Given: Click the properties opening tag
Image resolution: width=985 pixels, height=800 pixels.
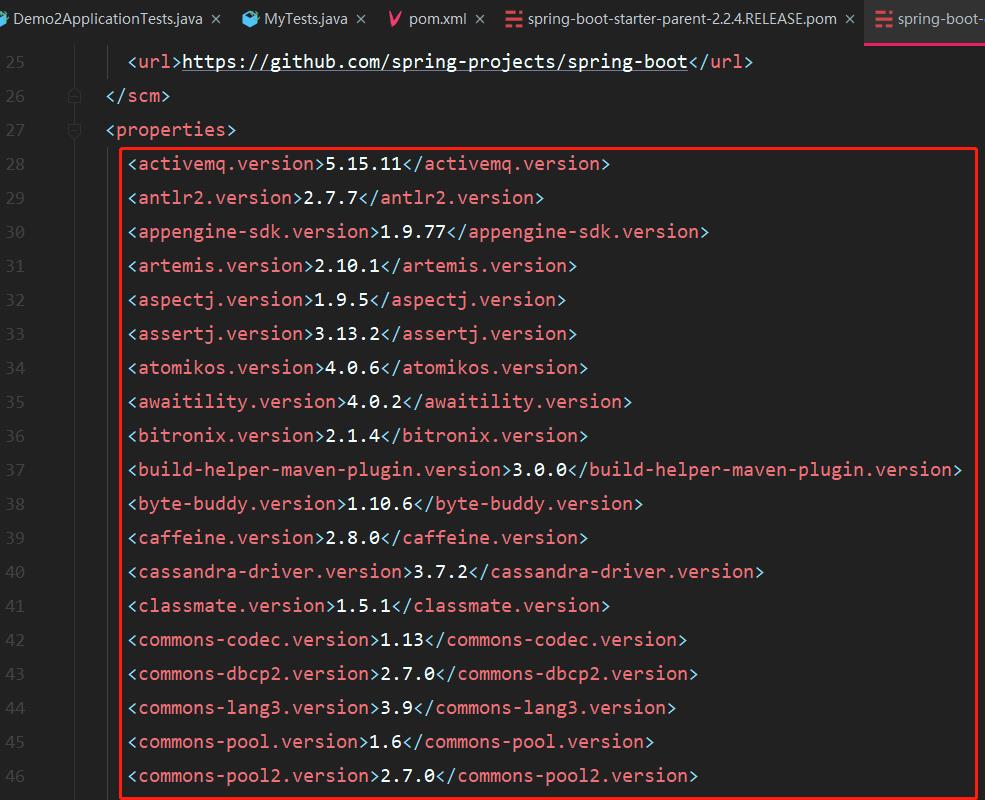Looking at the screenshot, I should (x=170, y=129).
